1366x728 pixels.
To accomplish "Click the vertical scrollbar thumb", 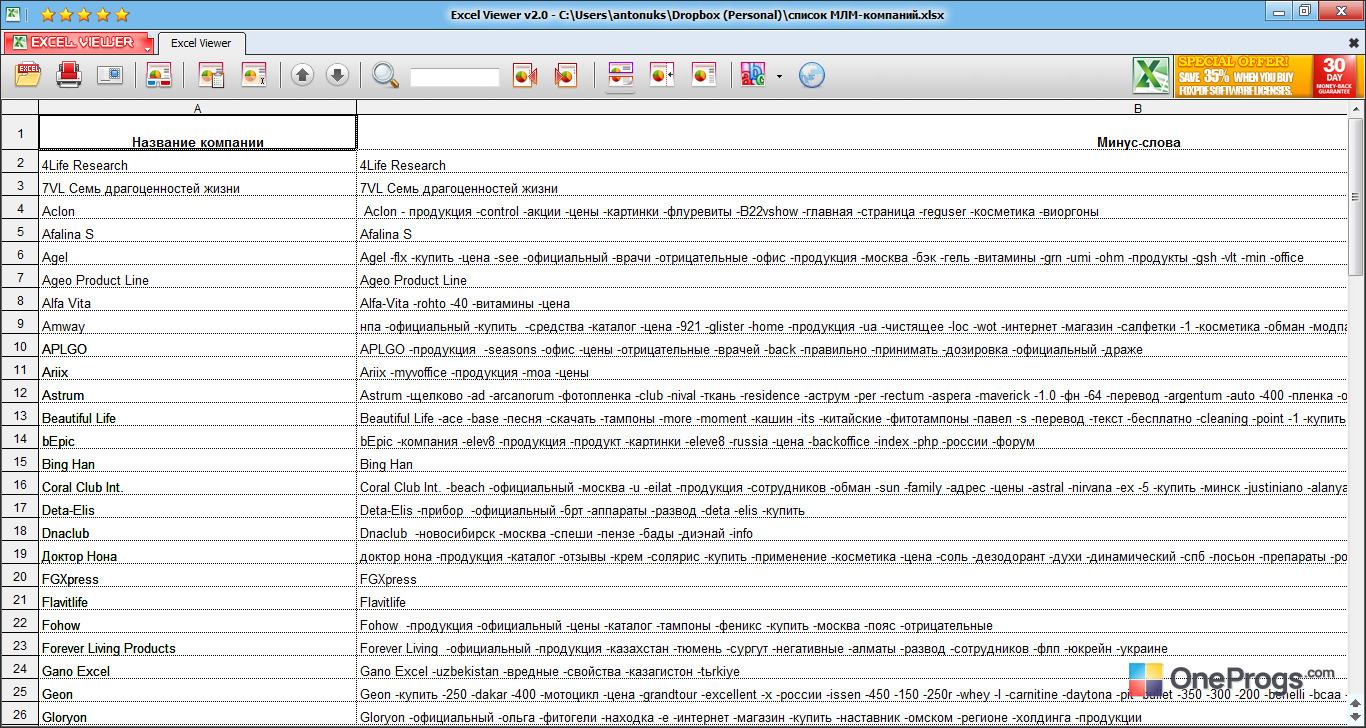I will [1356, 197].
